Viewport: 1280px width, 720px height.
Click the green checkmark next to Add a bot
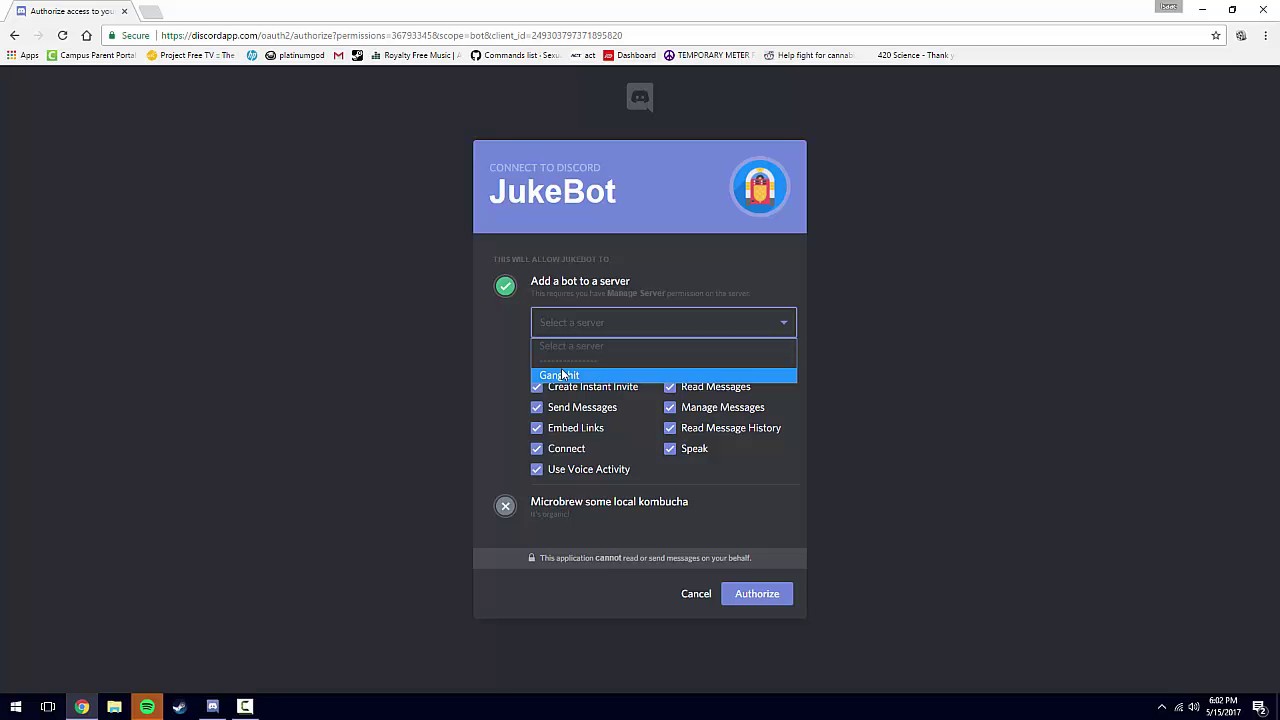point(505,286)
